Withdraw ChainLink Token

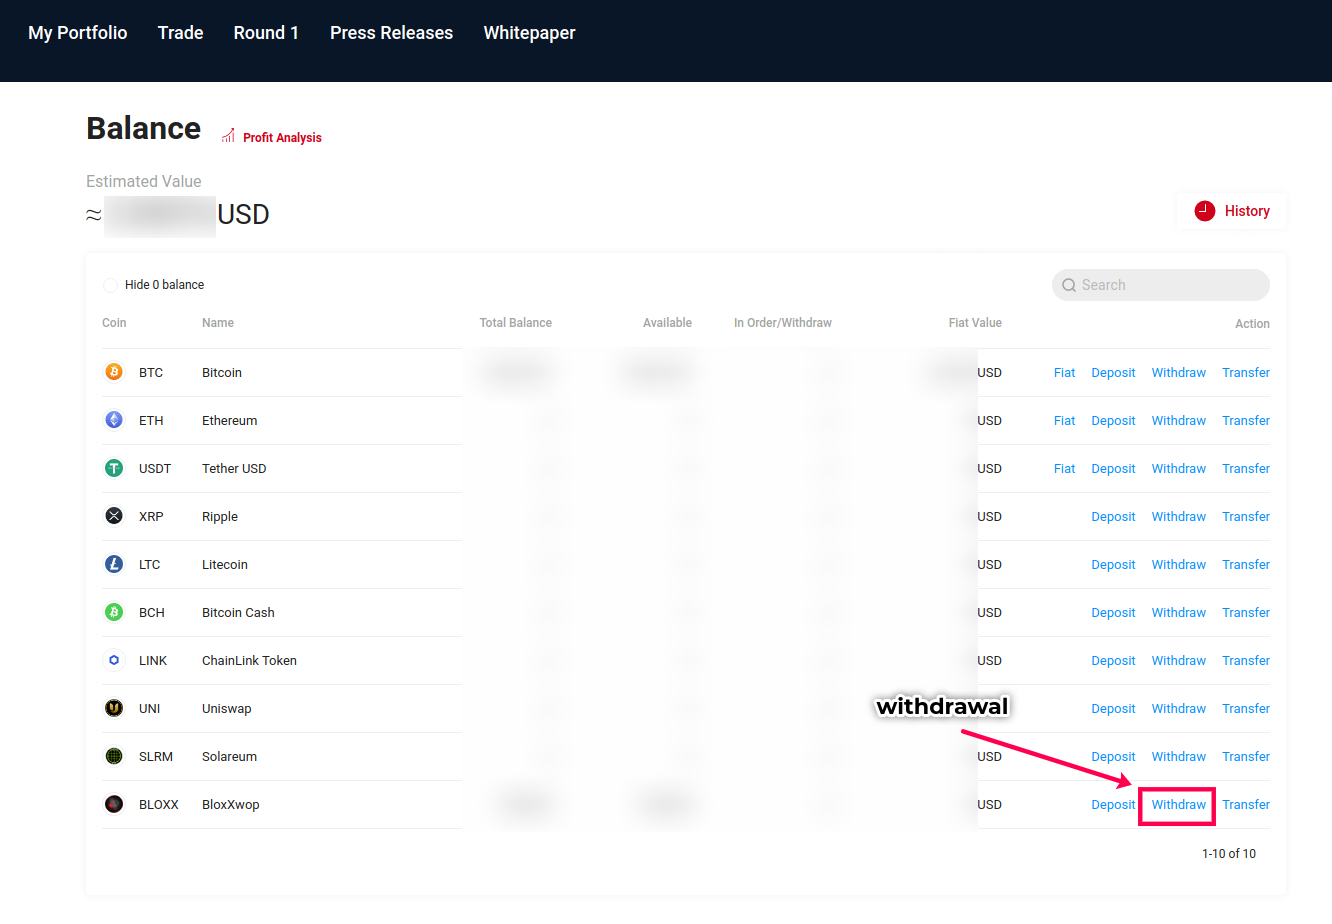[x=1179, y=660]
